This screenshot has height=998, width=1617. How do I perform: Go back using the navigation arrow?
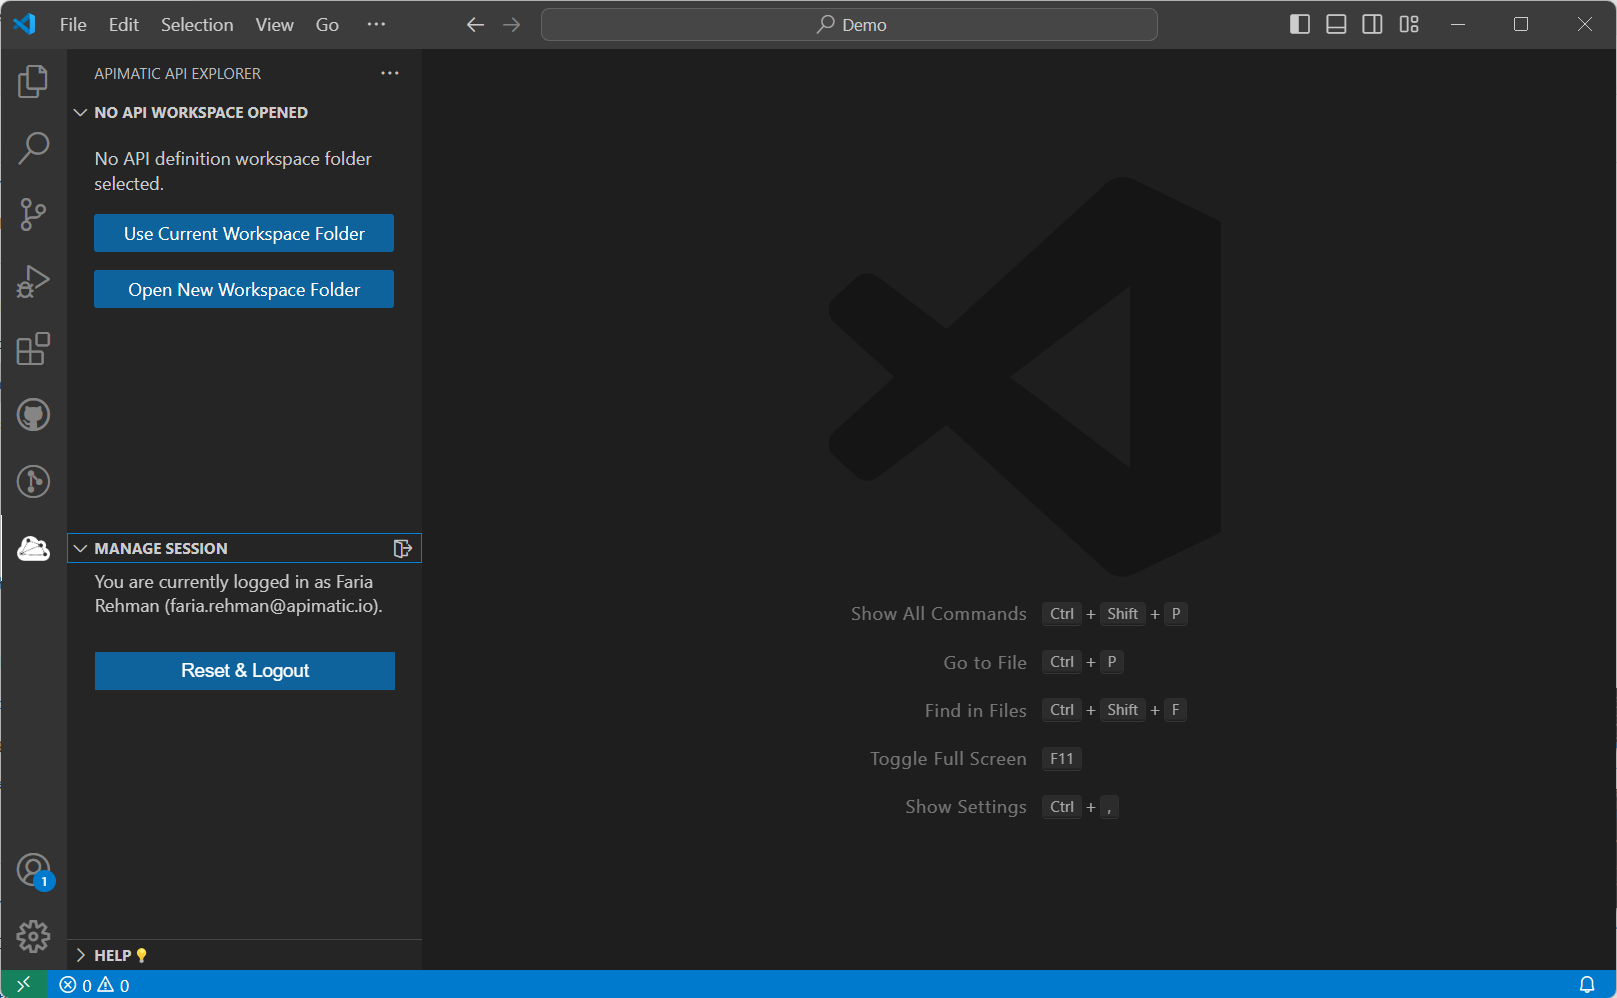tap(475, 25)
